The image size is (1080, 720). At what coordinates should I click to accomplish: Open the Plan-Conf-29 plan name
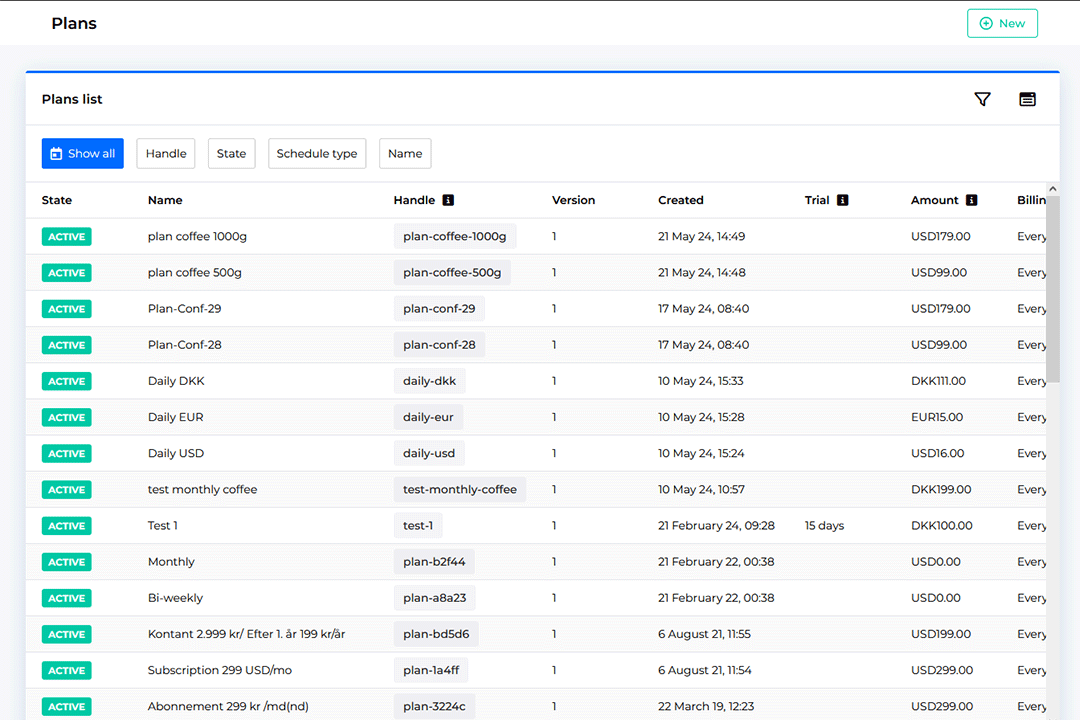coord(185,308)
